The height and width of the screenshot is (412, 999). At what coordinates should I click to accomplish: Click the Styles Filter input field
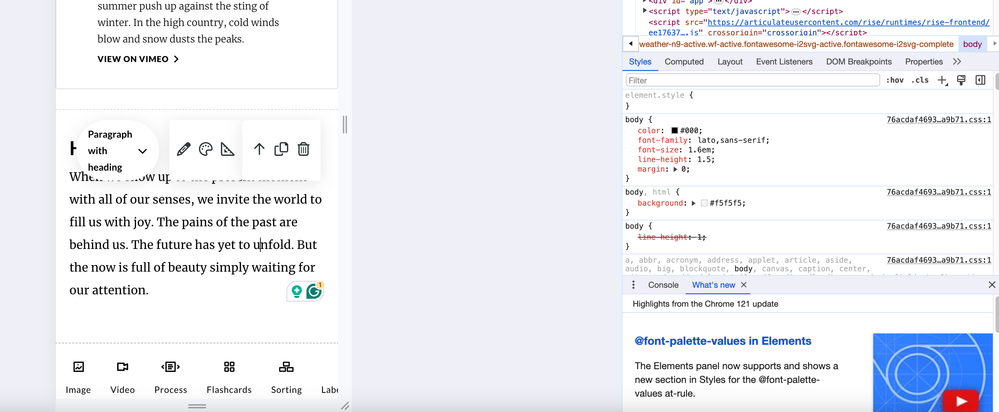754,80
